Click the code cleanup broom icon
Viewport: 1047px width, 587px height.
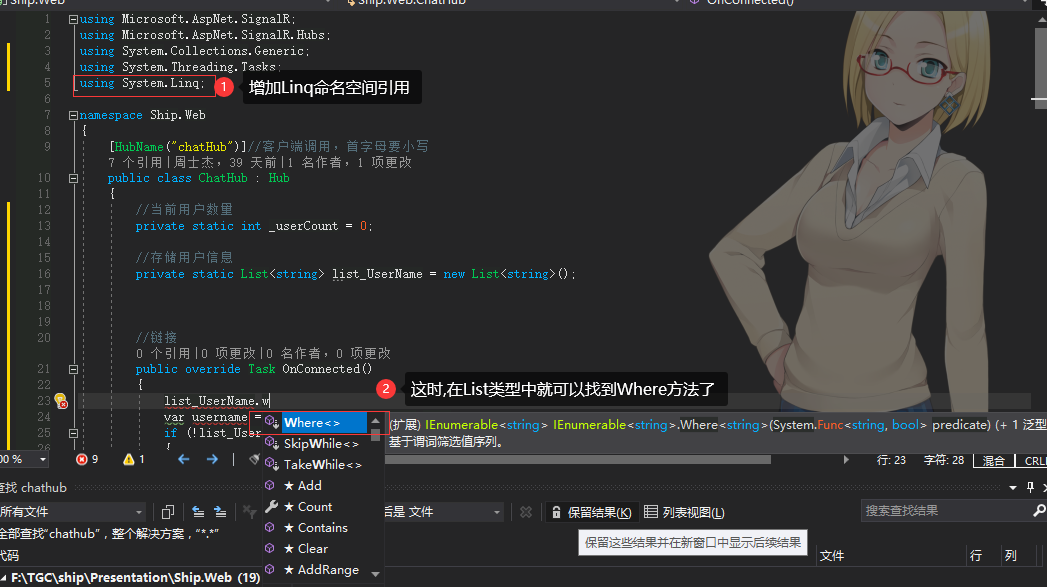[x=254, y=459]
